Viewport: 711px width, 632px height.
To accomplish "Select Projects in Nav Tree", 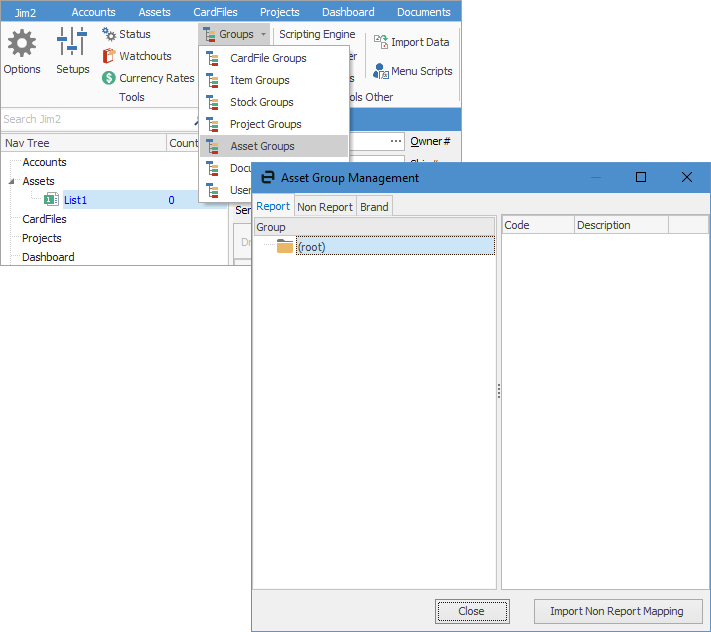I will pyautogui.click(x=42, y=238).
